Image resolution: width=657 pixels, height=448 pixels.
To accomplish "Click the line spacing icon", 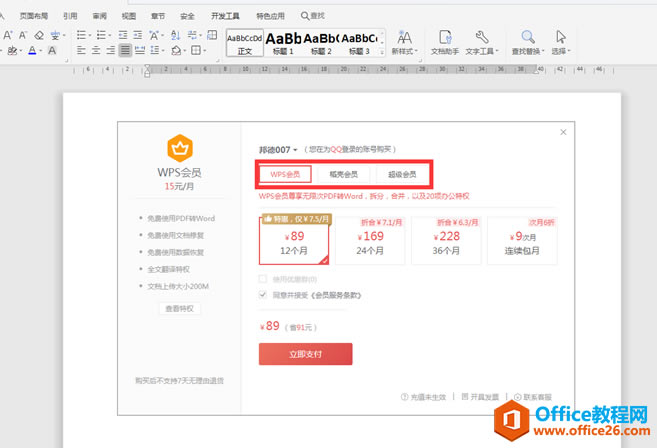I will [155, 50].
